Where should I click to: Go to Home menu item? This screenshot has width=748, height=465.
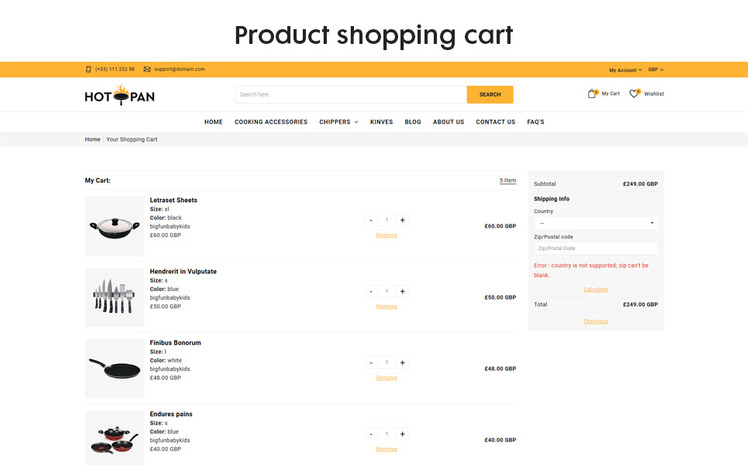point(213,122)
